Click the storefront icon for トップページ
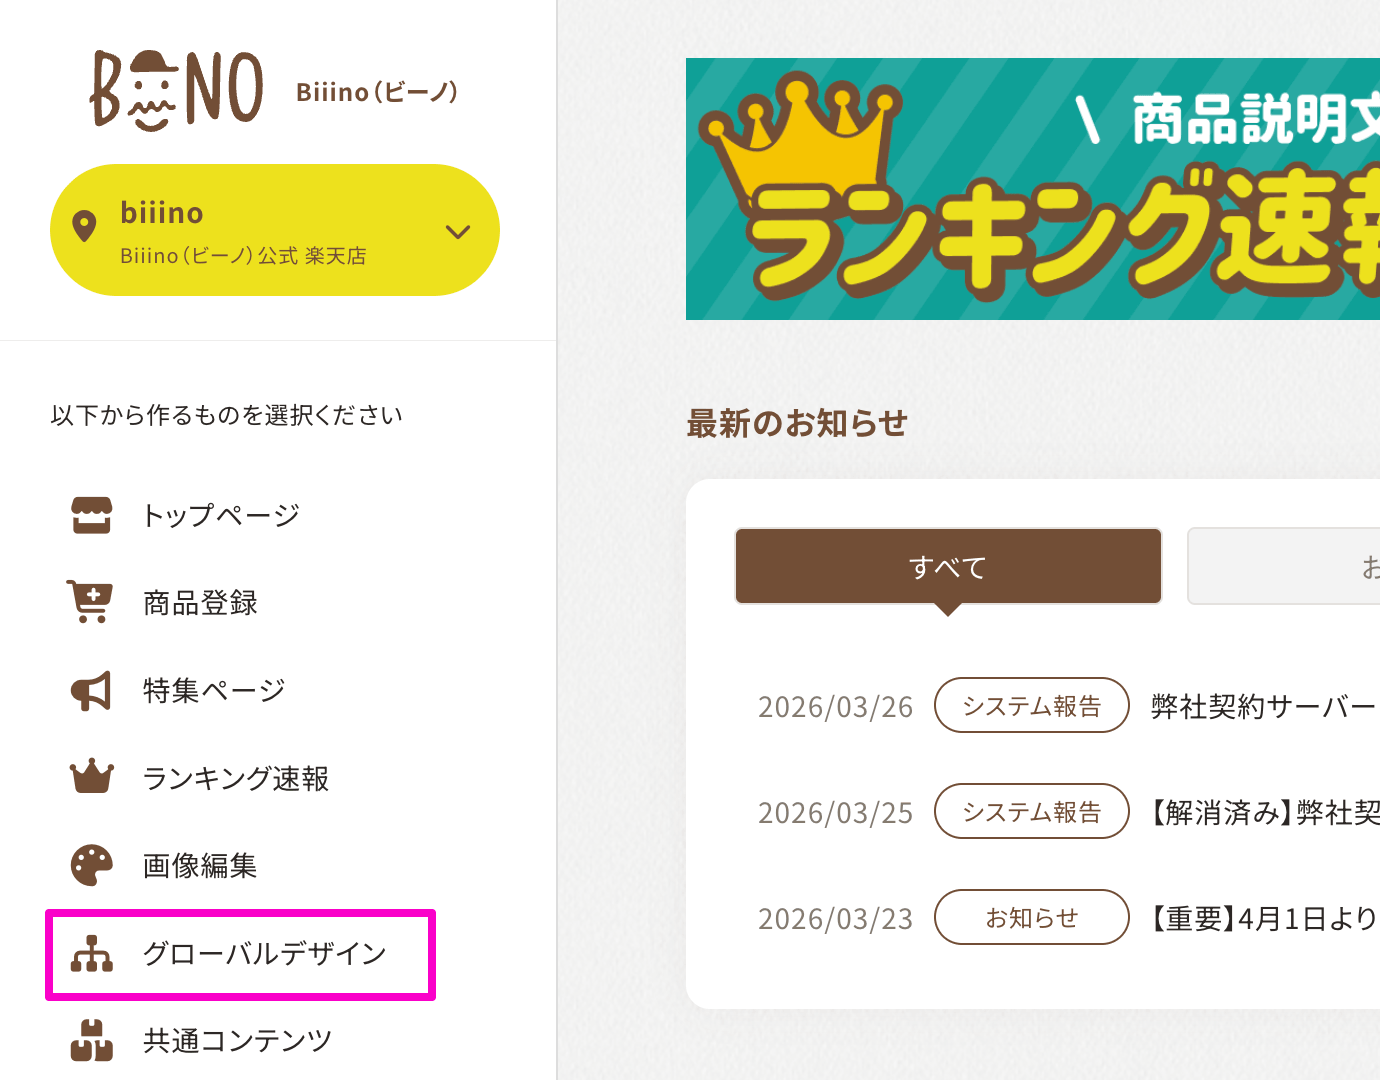The width and height of the screenshot is (1380, 1080). 92,515
